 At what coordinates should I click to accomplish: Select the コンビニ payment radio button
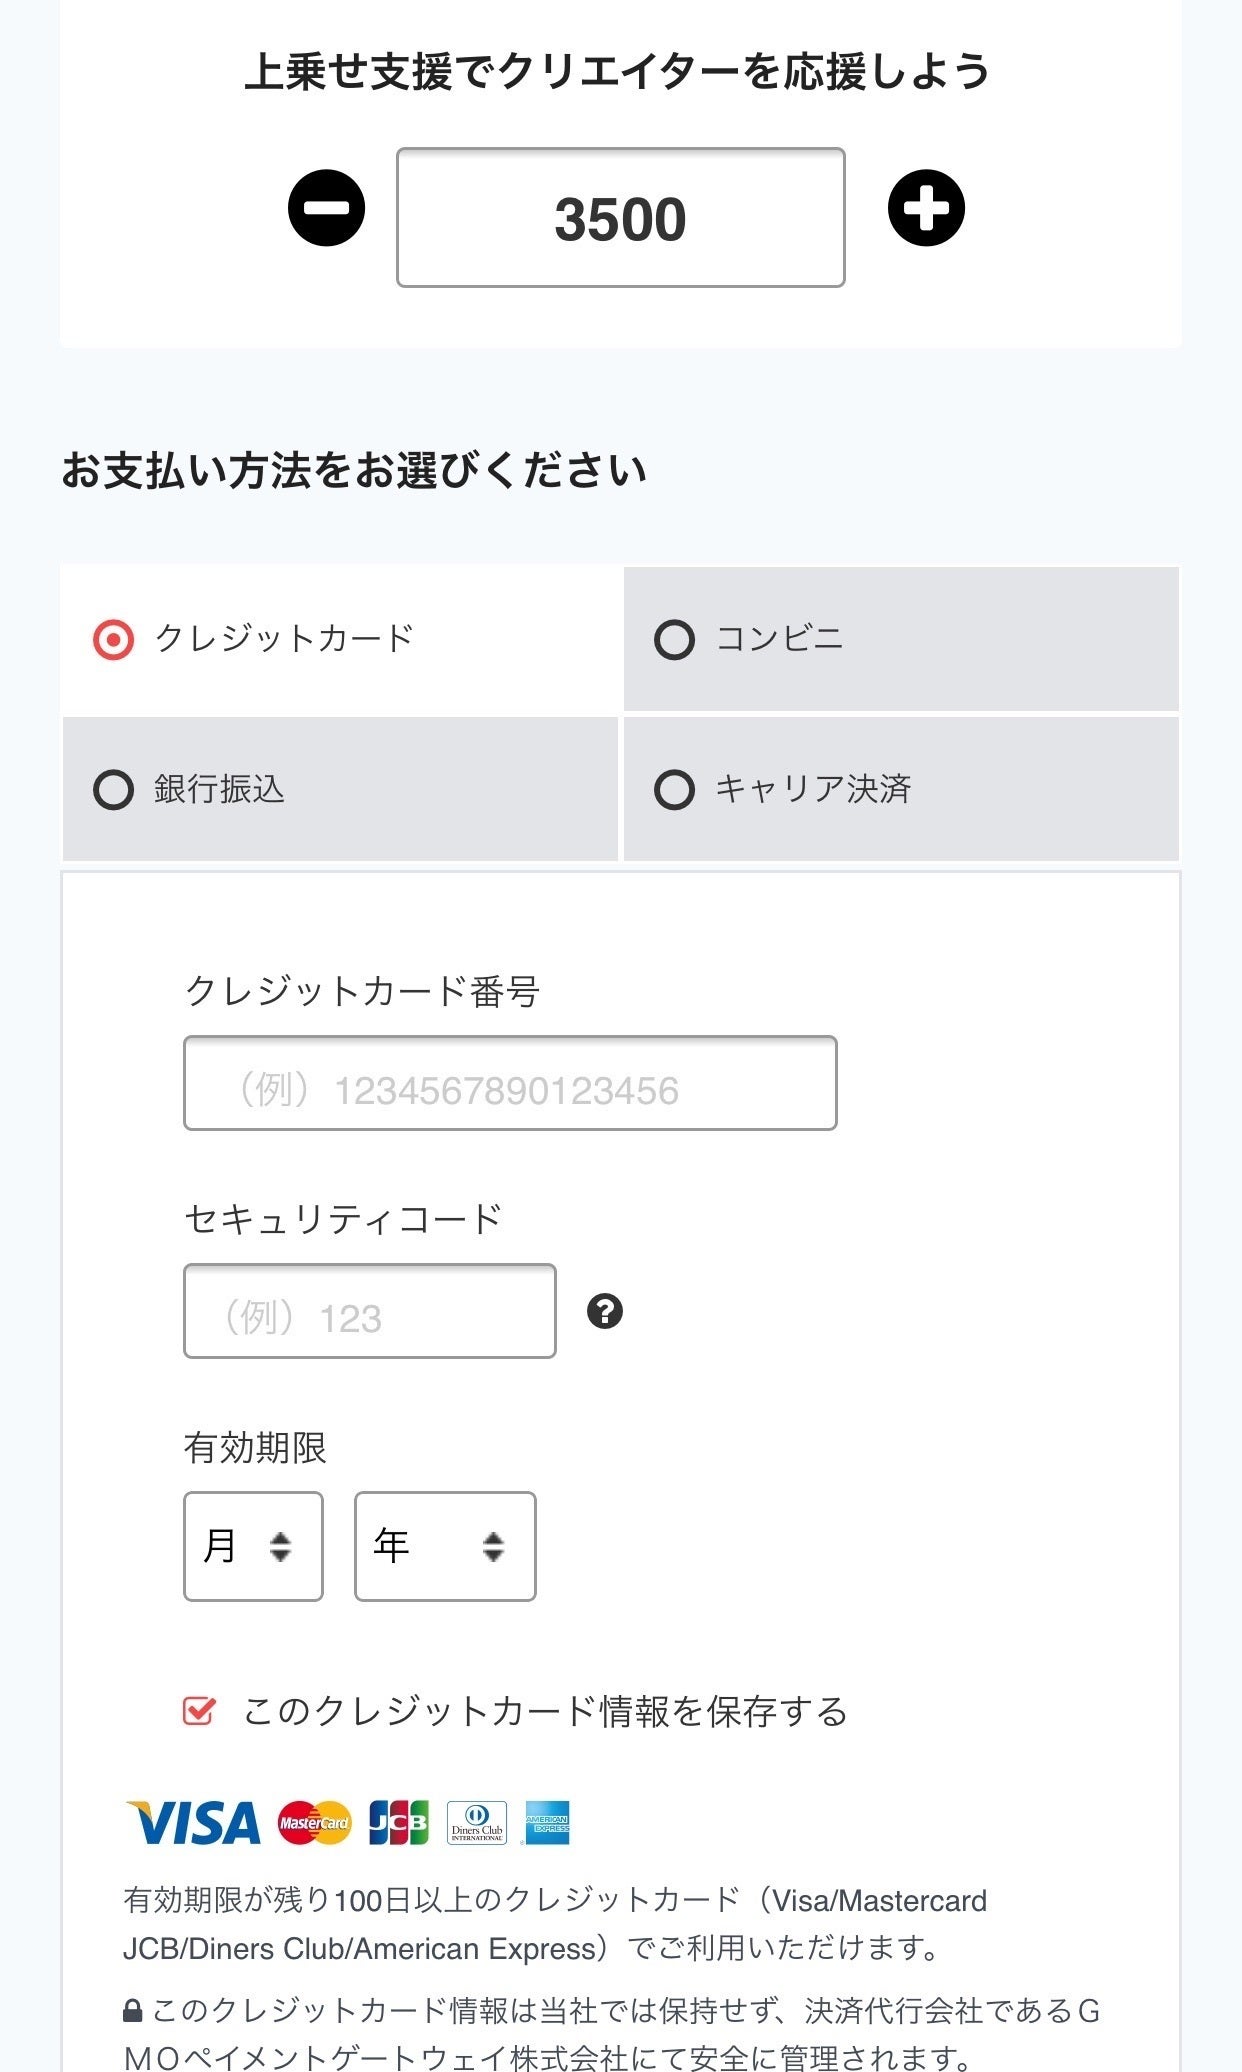click(674, 640)
